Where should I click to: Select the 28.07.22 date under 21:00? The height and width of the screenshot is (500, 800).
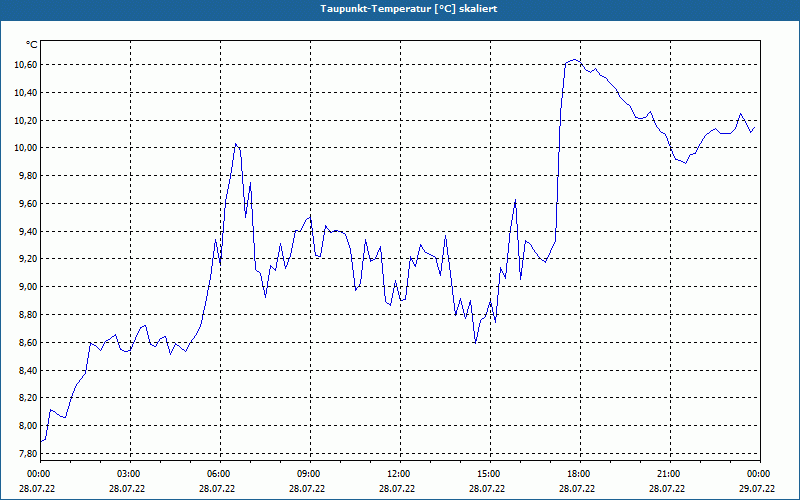(667, 488)
